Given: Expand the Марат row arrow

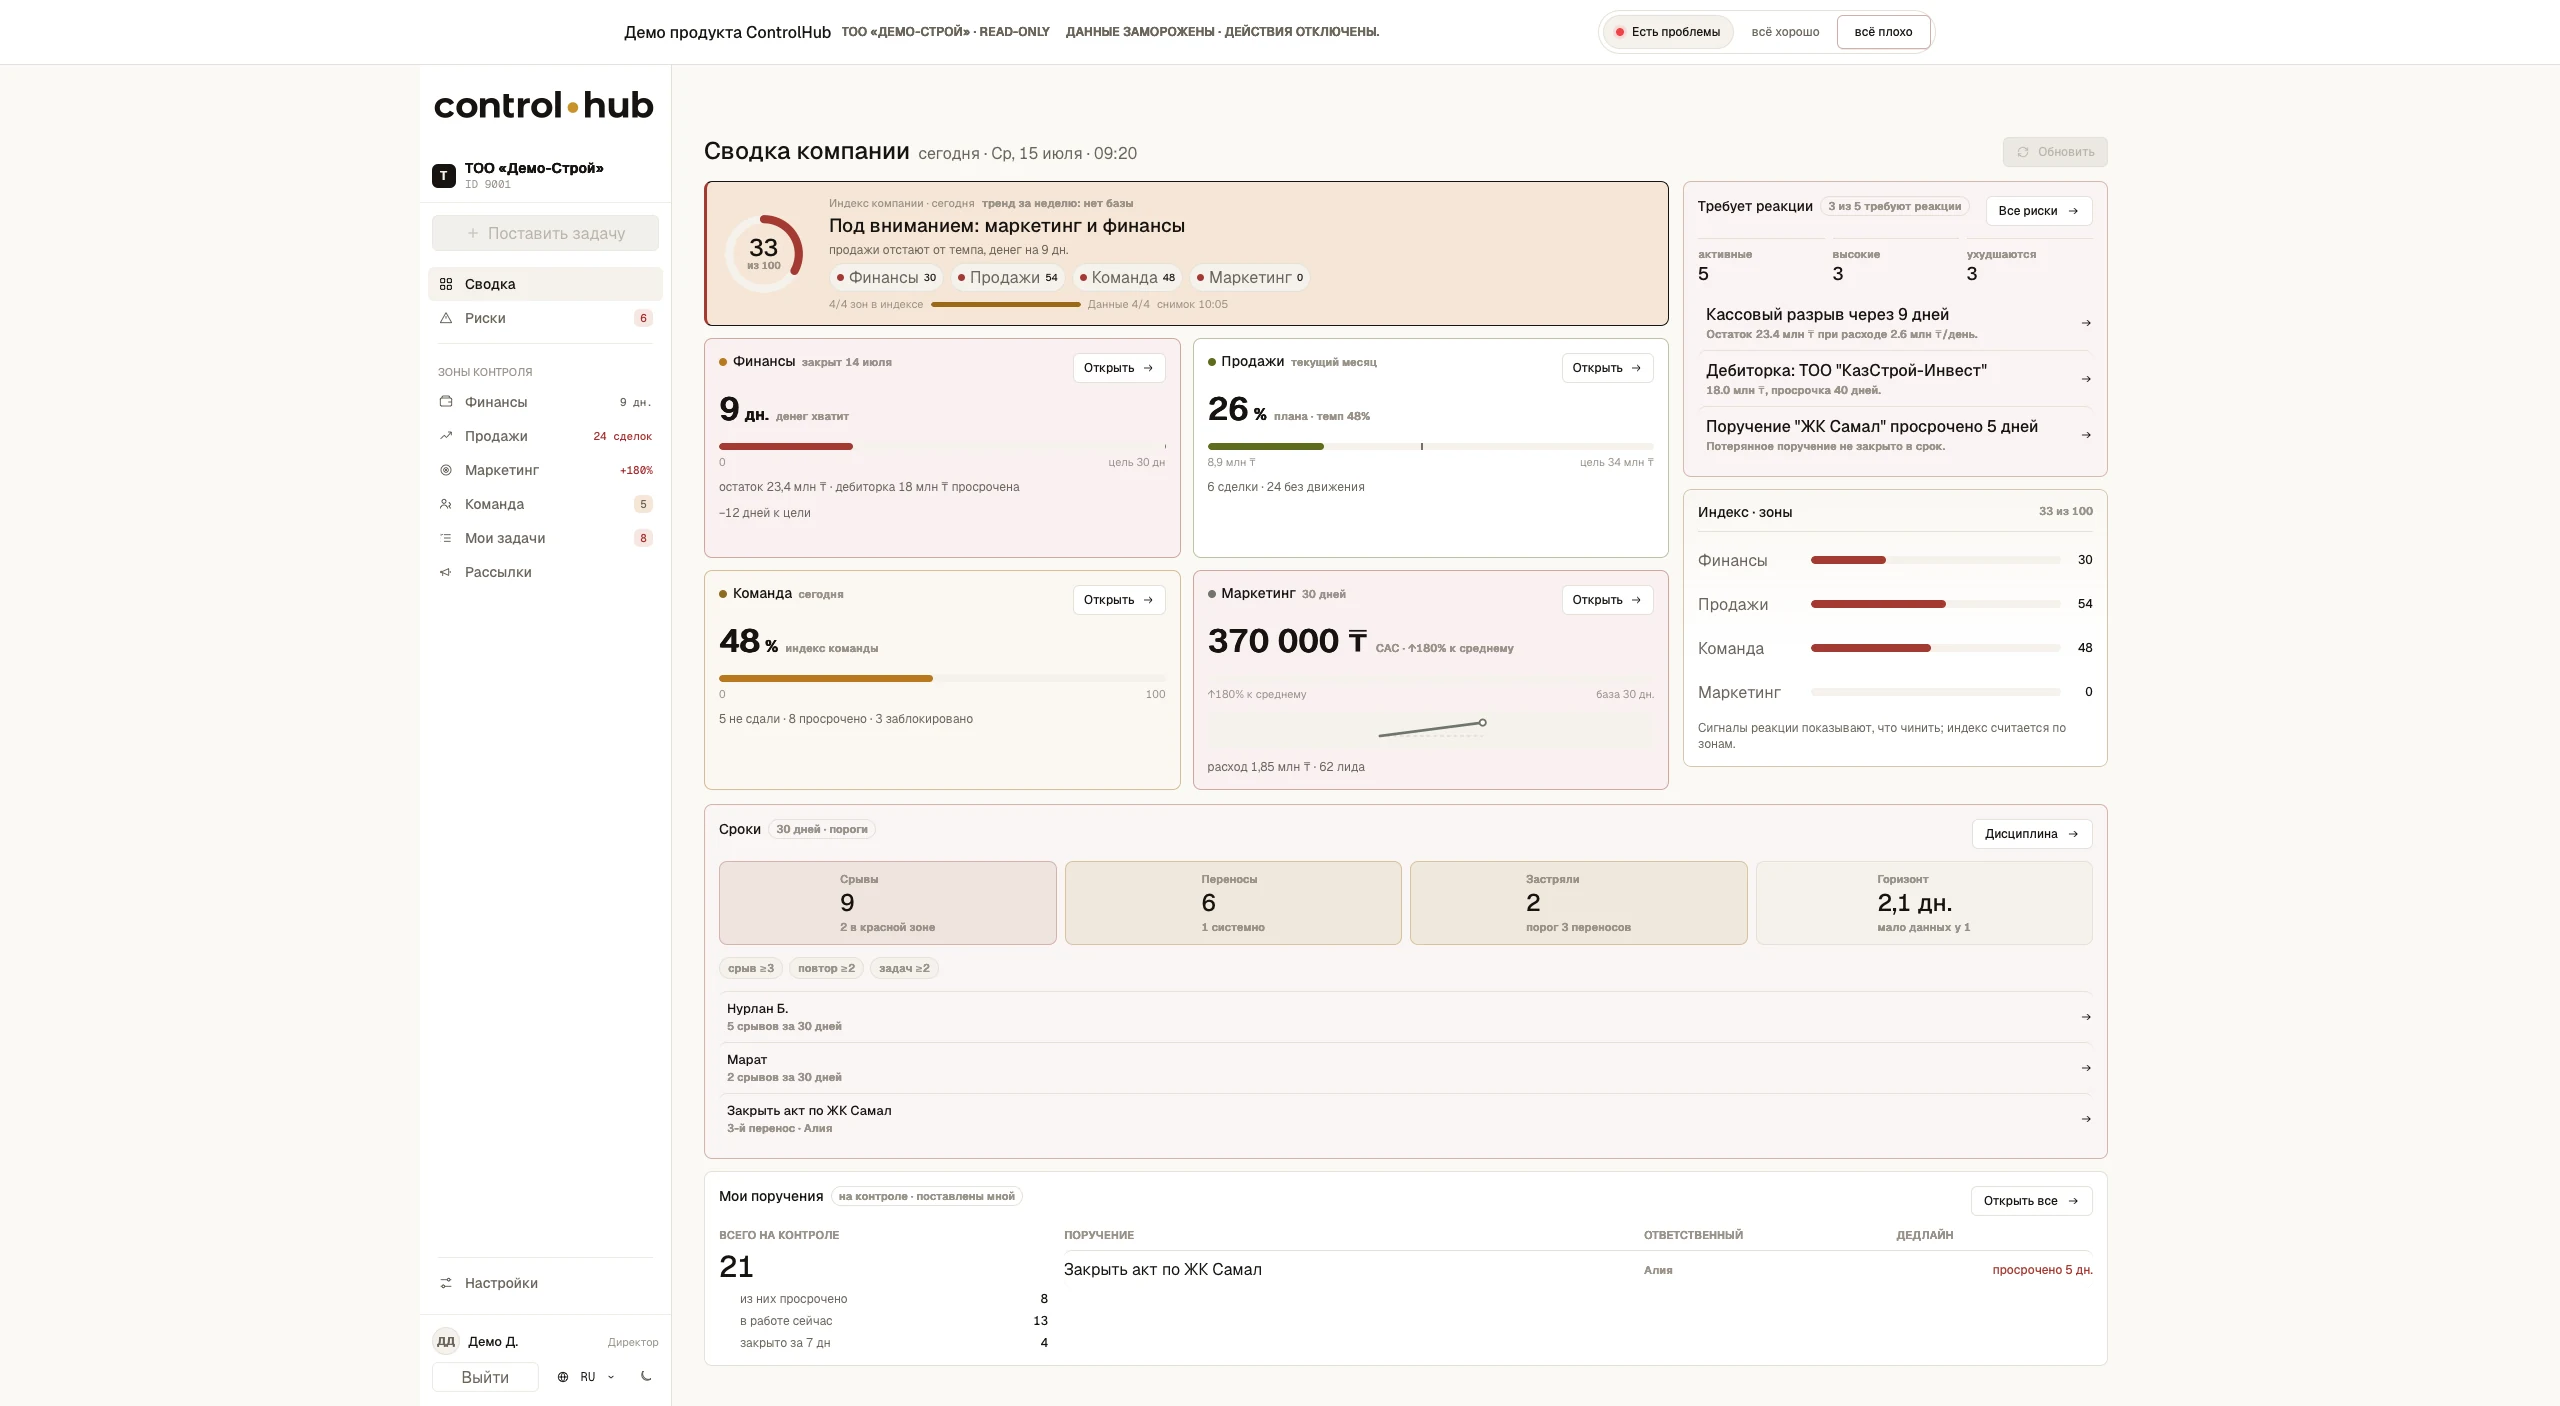Looking at the screenshot, I should coord(2085,1068).
